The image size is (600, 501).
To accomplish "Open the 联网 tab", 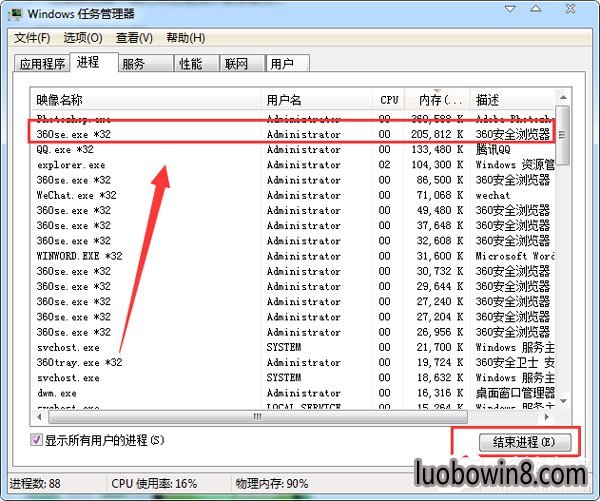I will pyautogui.click(x=236, y=64).
